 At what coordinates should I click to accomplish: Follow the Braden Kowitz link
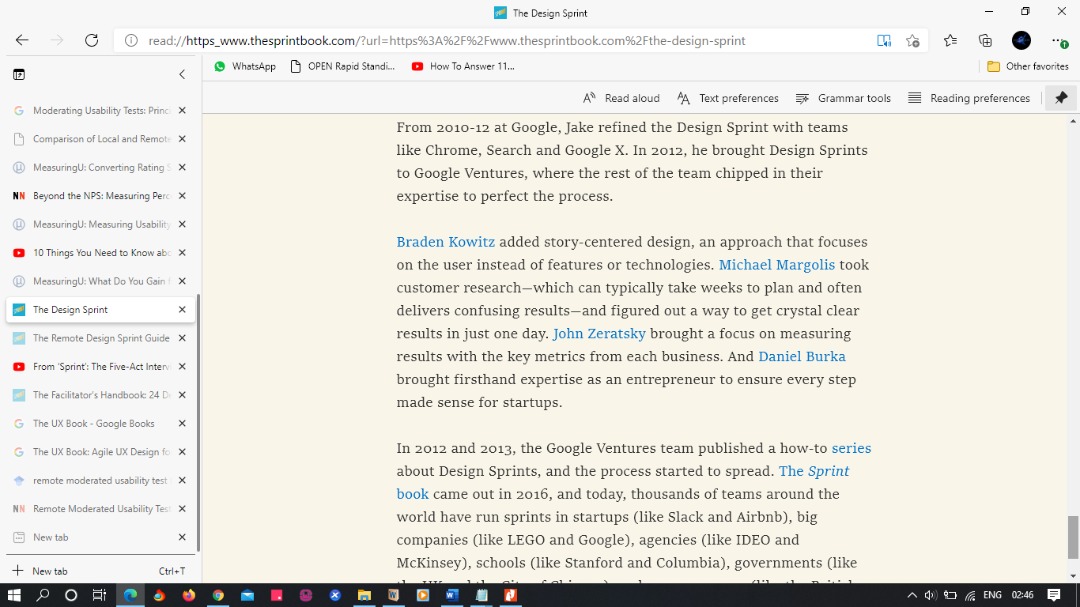[x=445, y=241]
